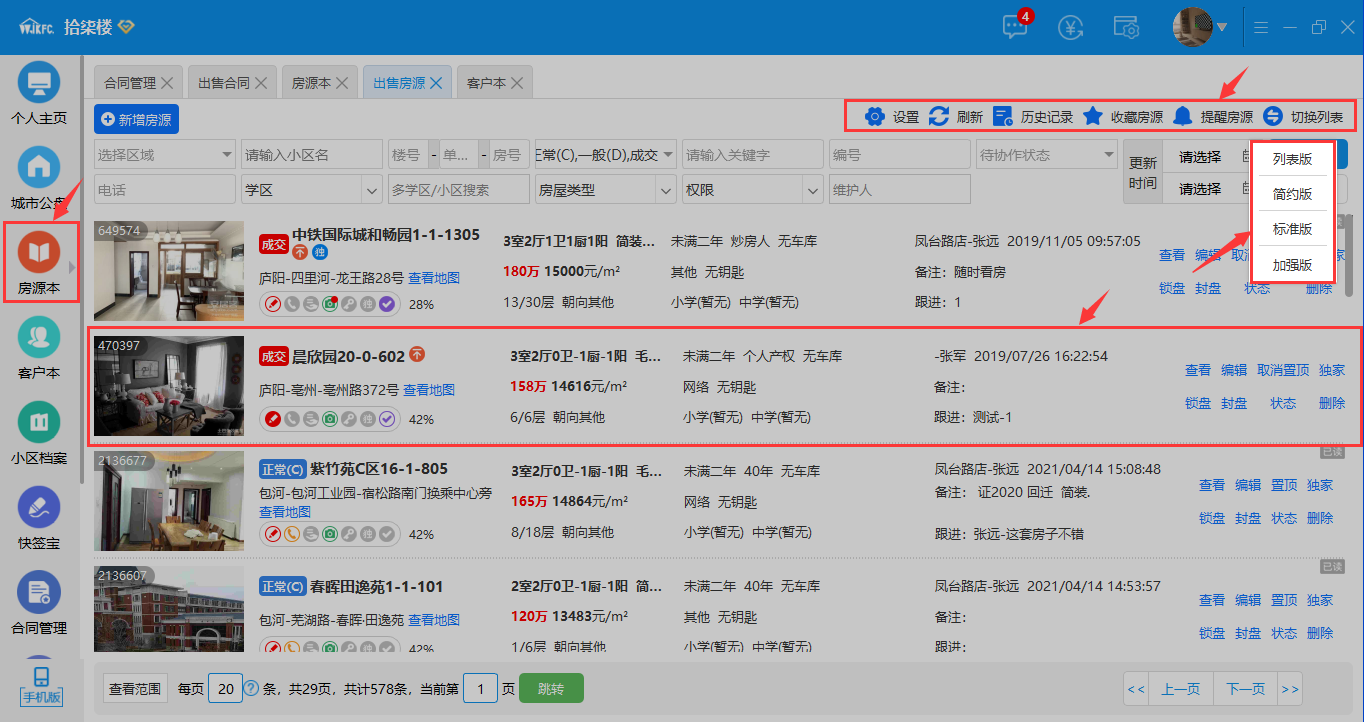This screenshot has width=1364, height=722.
Task: Click the 查看范围 button
Action: tap(135, 689)
